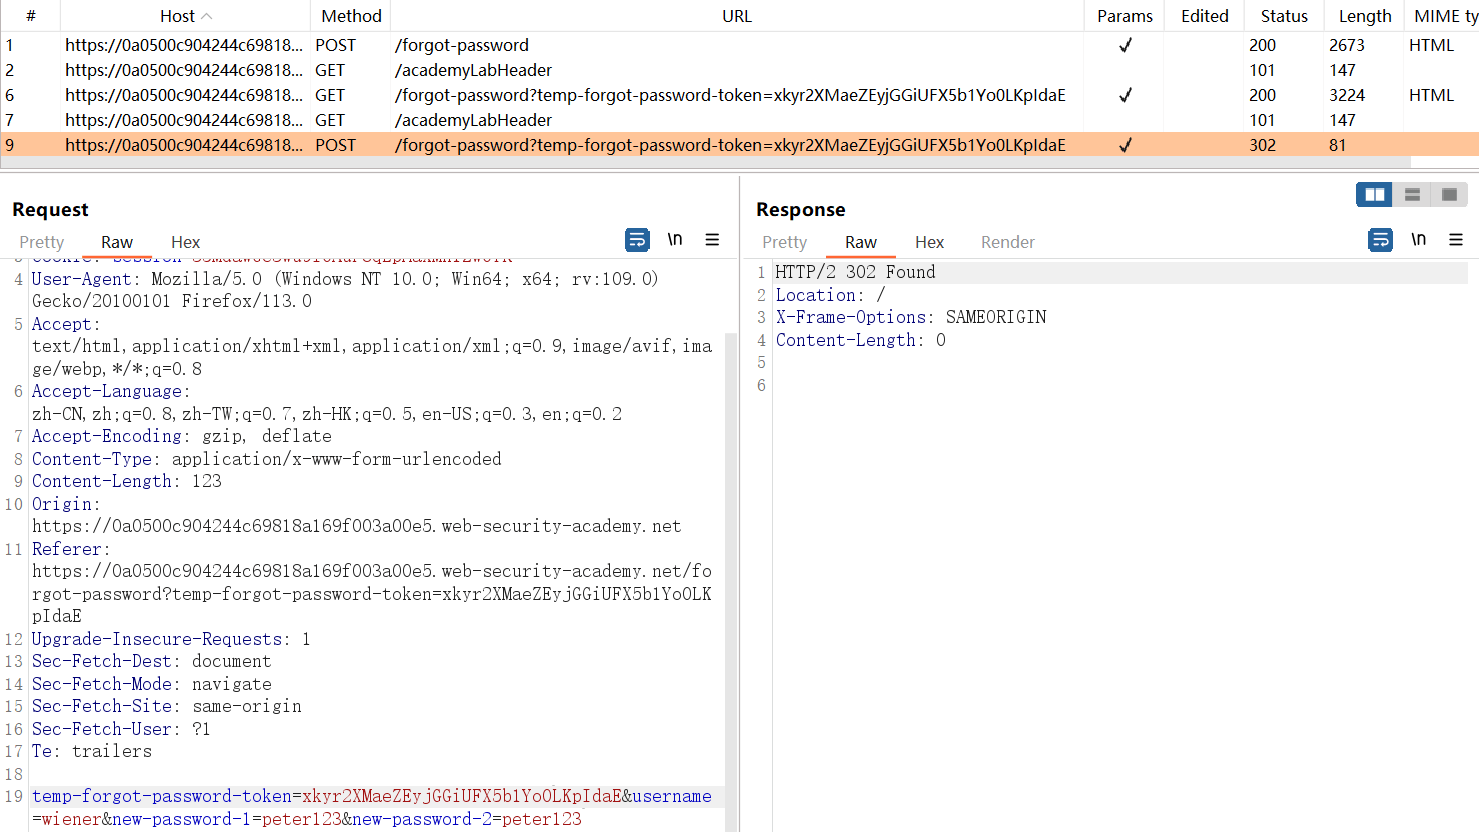Click the "Request" panel title
The image size is (1479, 832).
click(50, 209)
